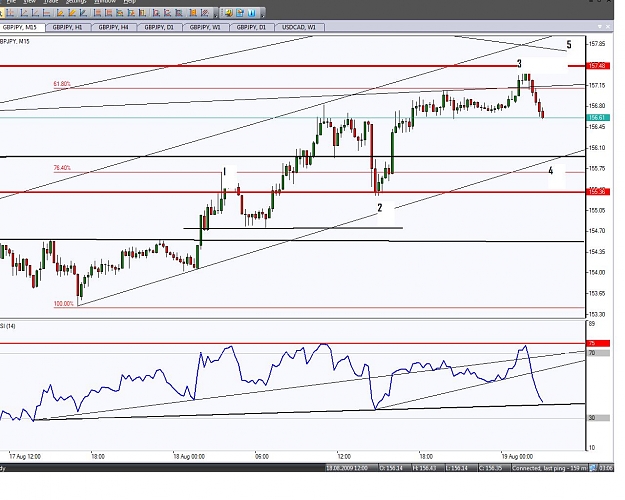
Task: Open the notepad icon in second toolbar group
Action: pyautogui.click(x=240, y=13)
